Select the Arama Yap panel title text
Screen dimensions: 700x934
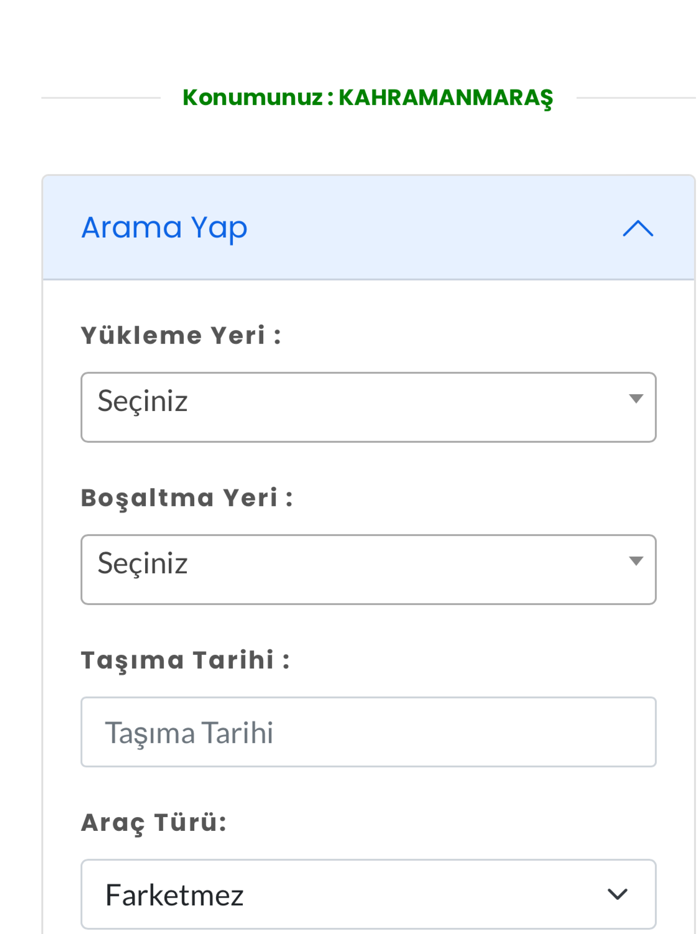[164, 227]
